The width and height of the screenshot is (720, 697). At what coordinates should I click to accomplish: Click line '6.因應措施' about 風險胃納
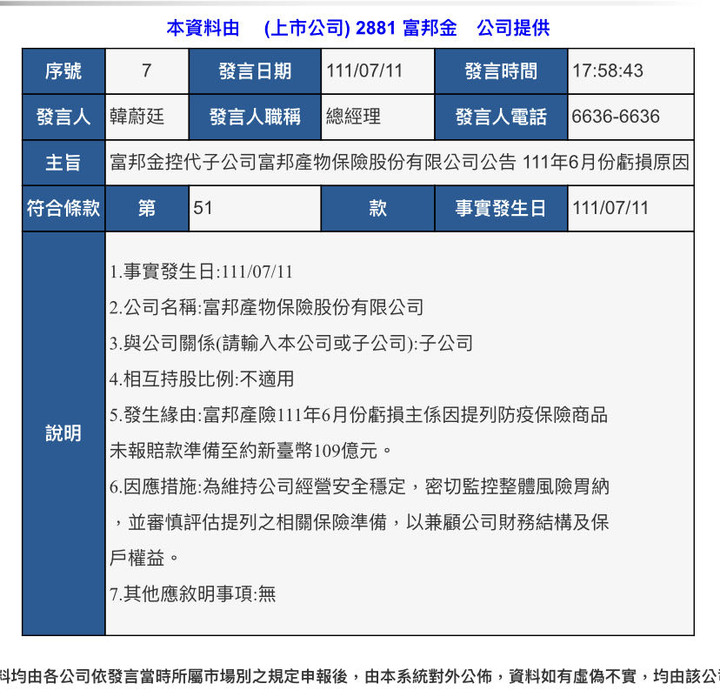359,487
